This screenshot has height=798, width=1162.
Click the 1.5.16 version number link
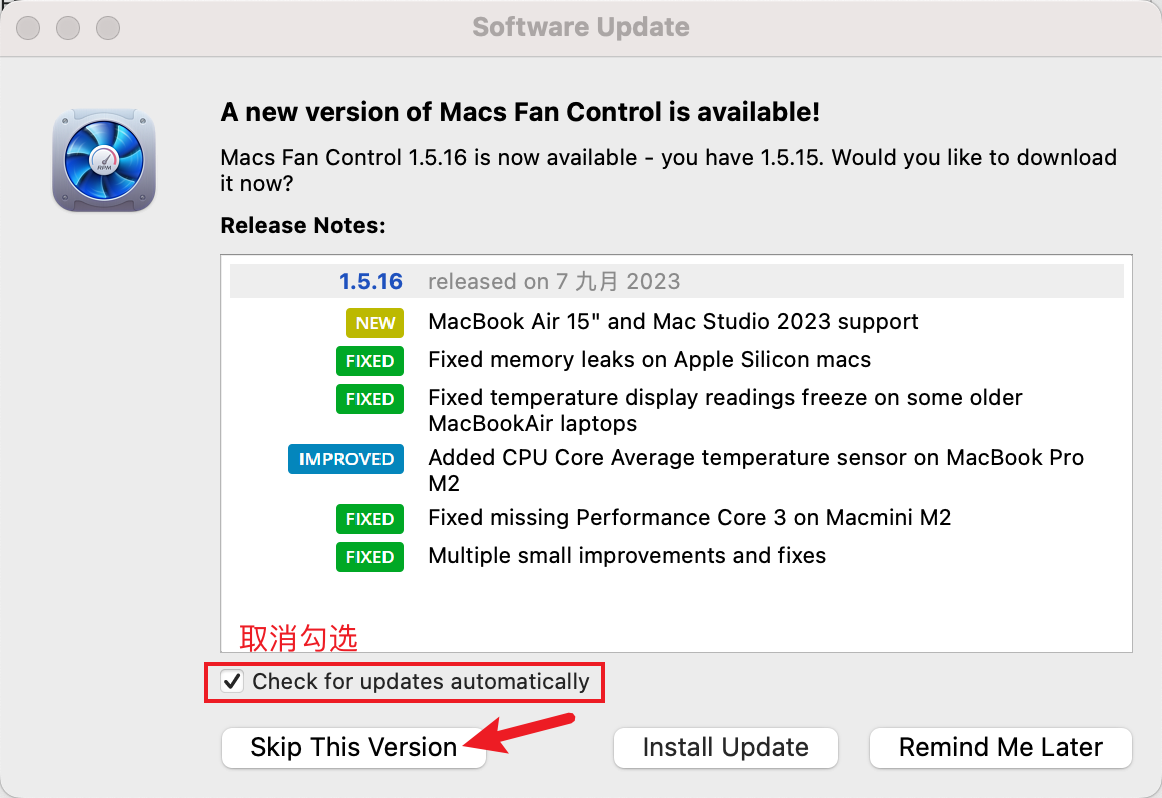coord(371,282)
